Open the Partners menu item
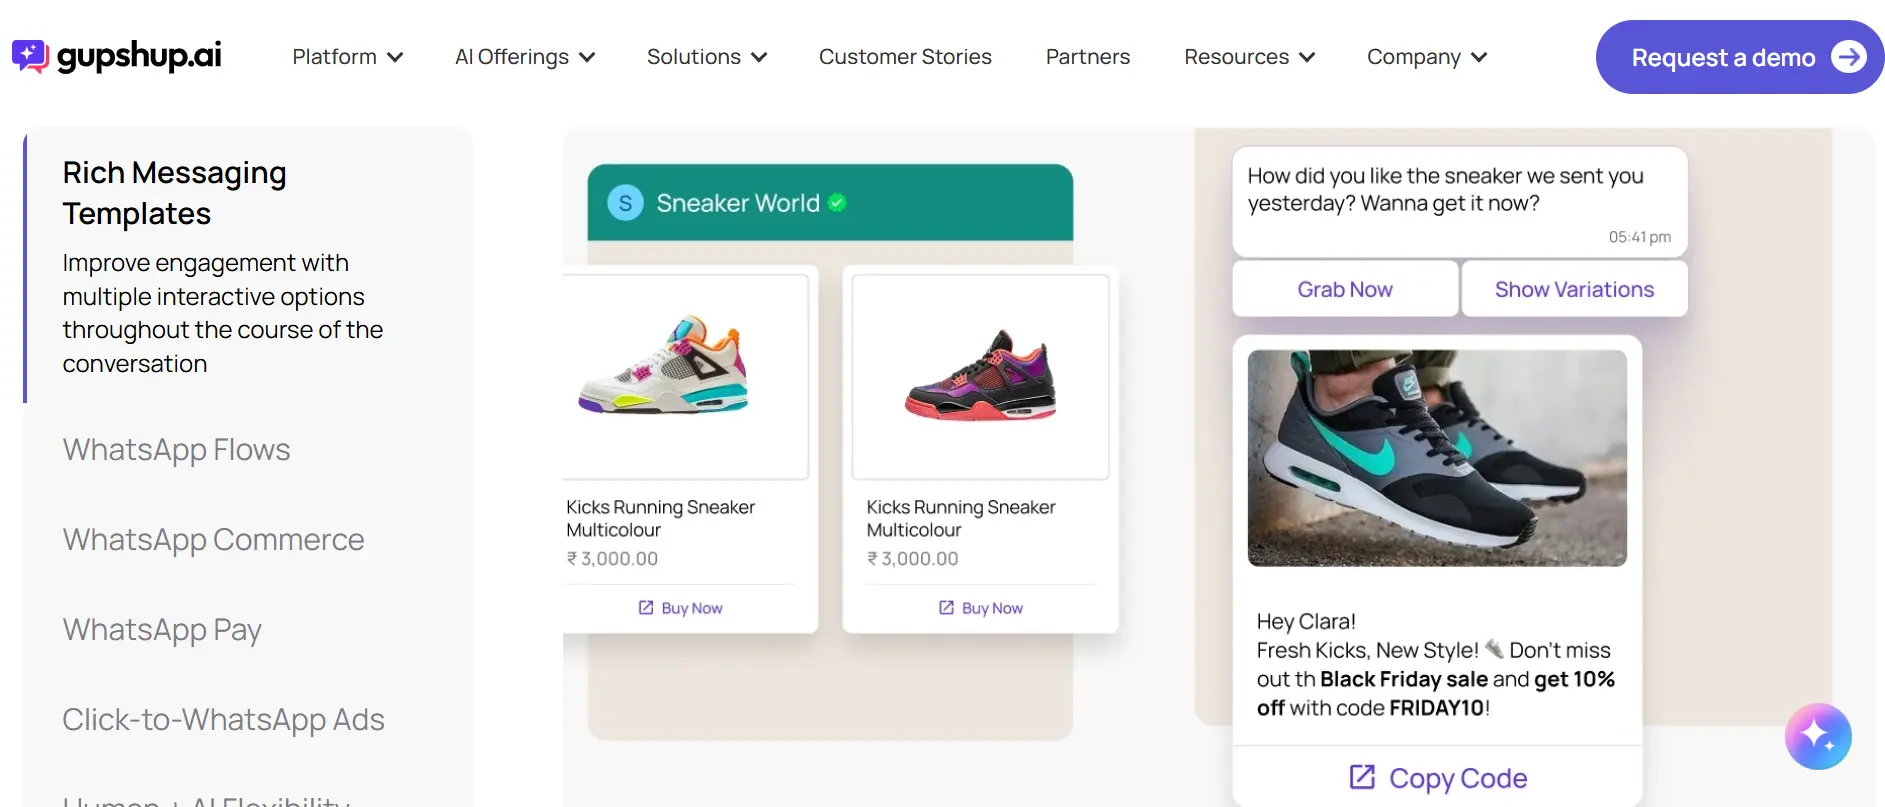 (x=1087, y=57)
